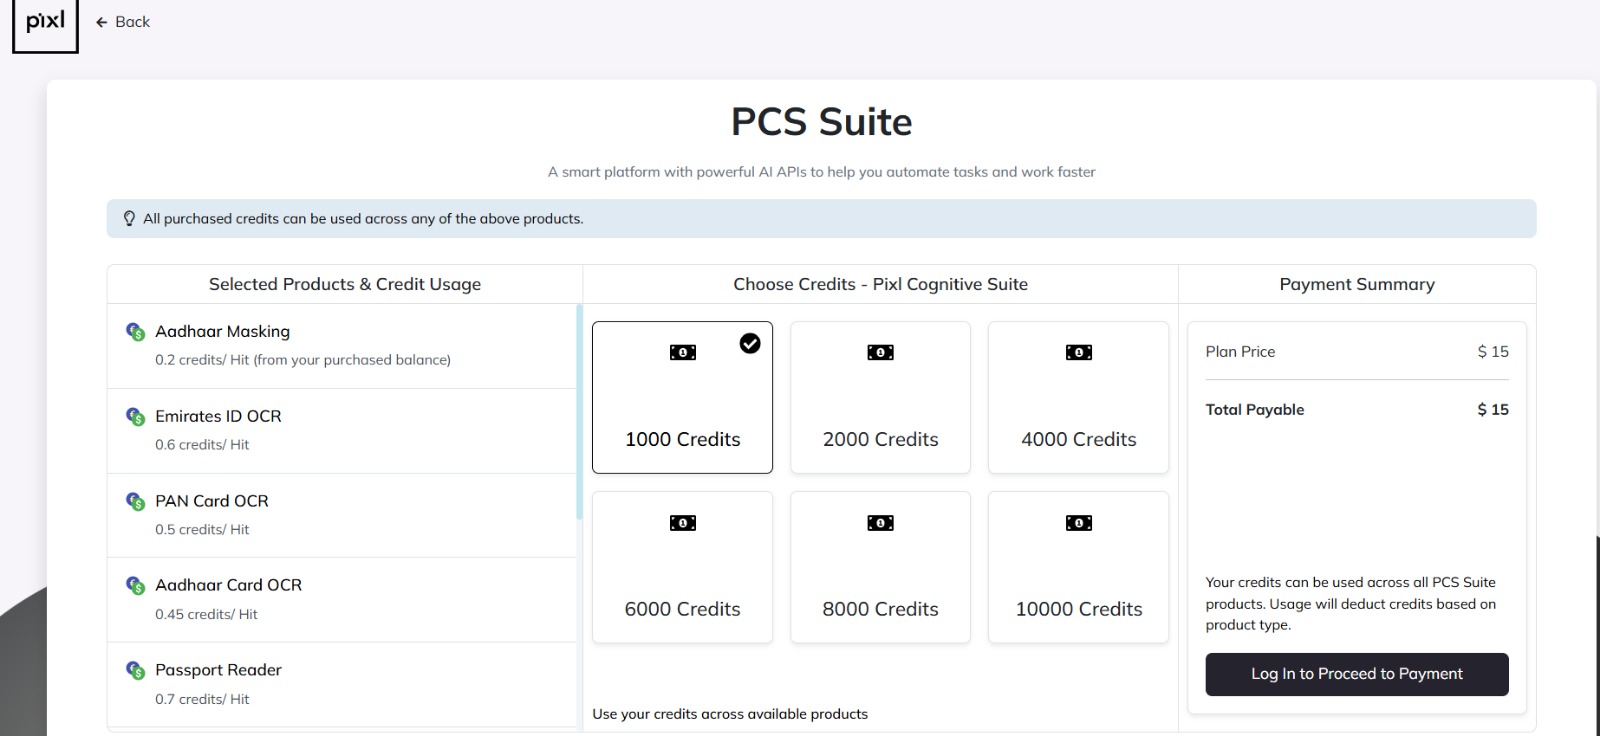
Task: Click the cash icon on the 2000 Credits card
Action: (x=880, y=353)
